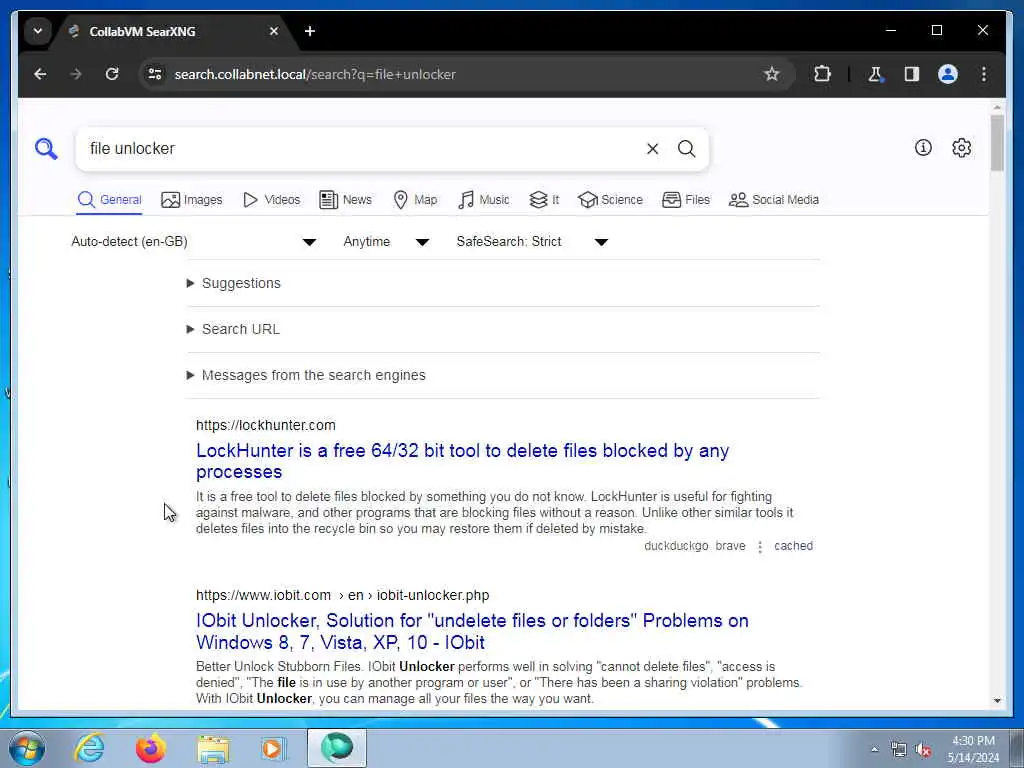The width and height of the screenshot is (1024, 768).
Task: Open the cached LockHunter page link
Action: coord(793,546)
